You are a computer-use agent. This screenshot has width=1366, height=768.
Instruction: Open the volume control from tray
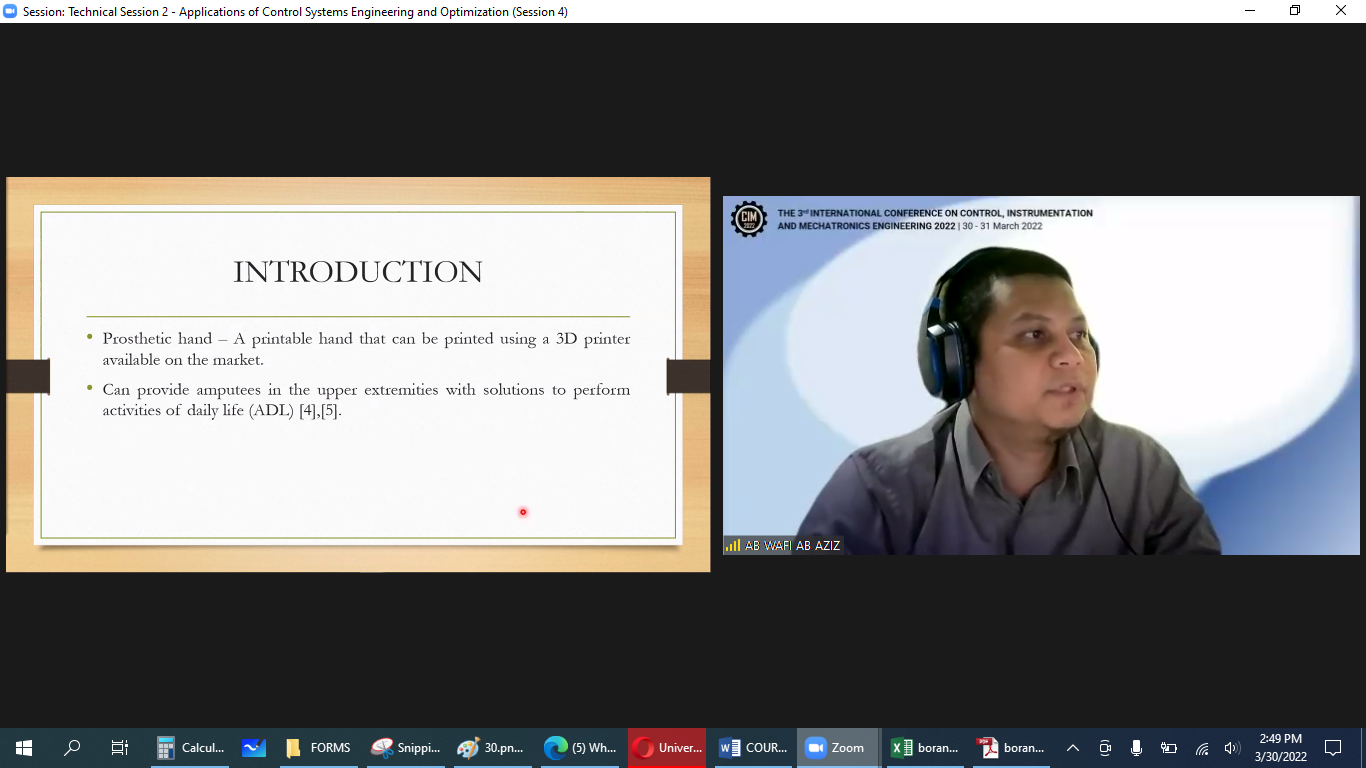coord(1232,748)
